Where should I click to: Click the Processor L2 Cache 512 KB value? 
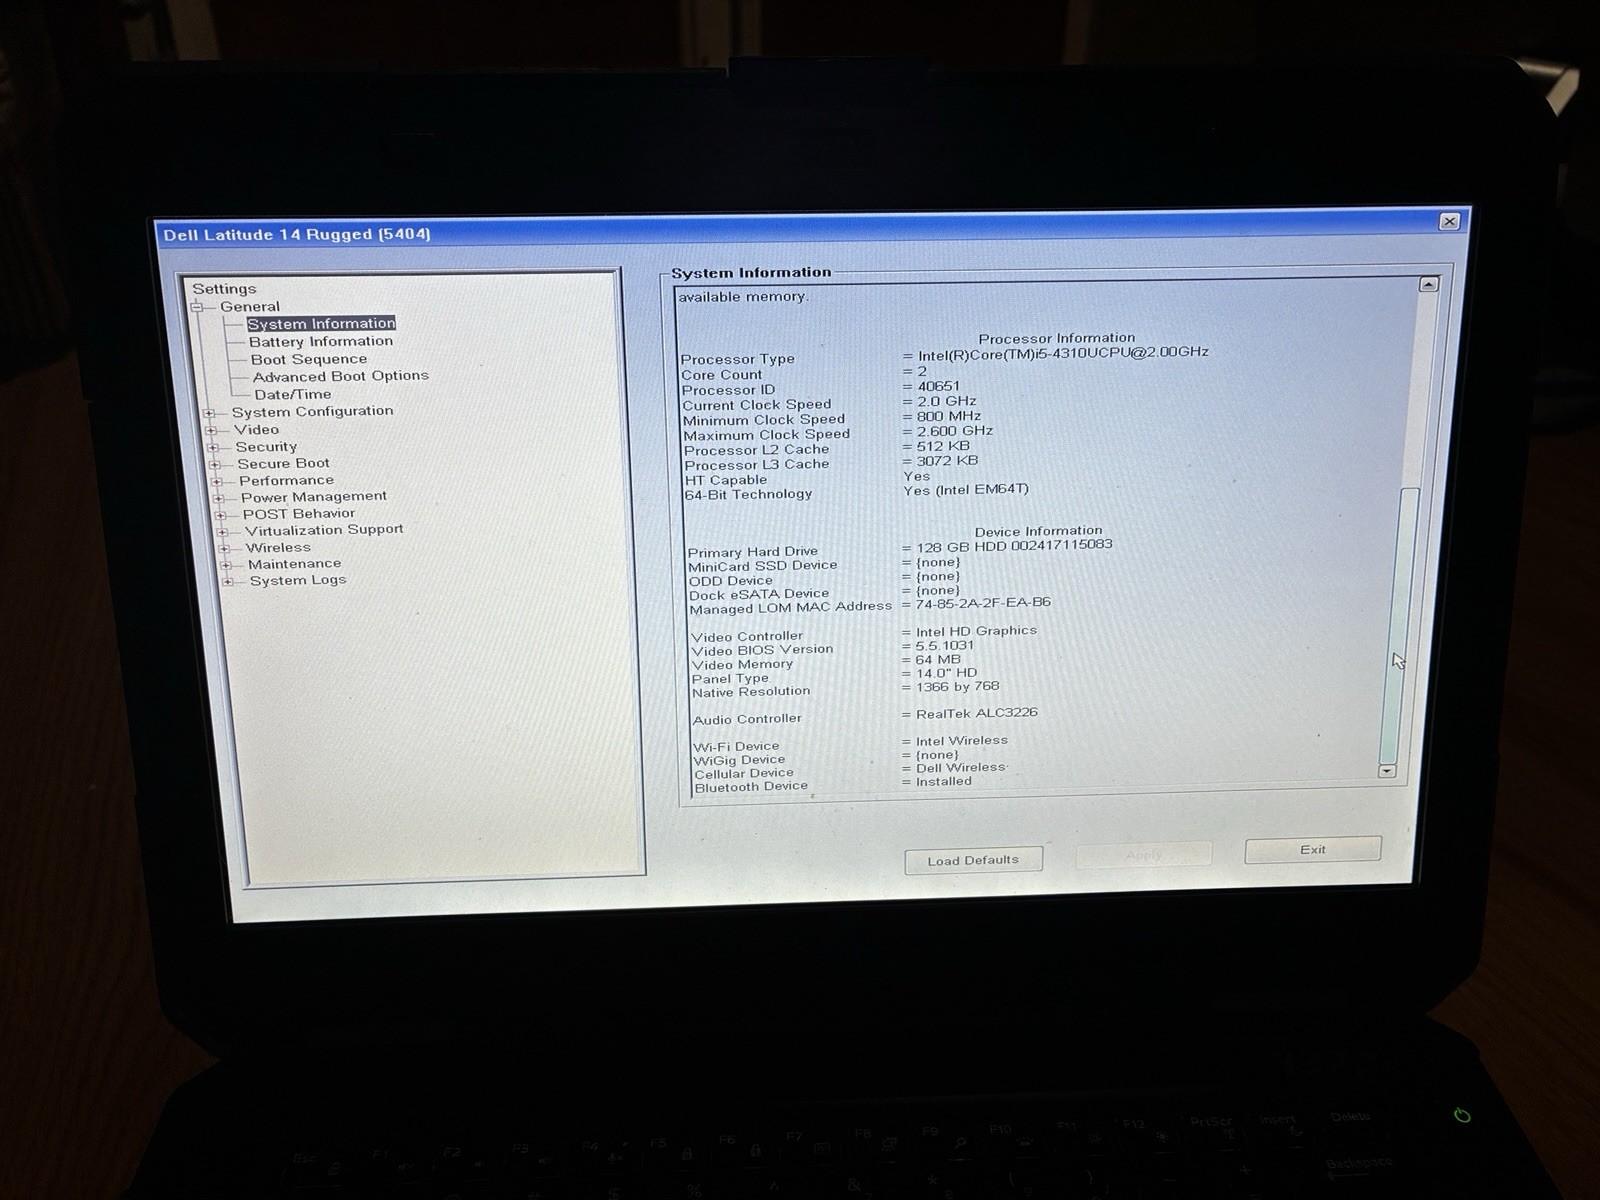click(x=944, y=446)
